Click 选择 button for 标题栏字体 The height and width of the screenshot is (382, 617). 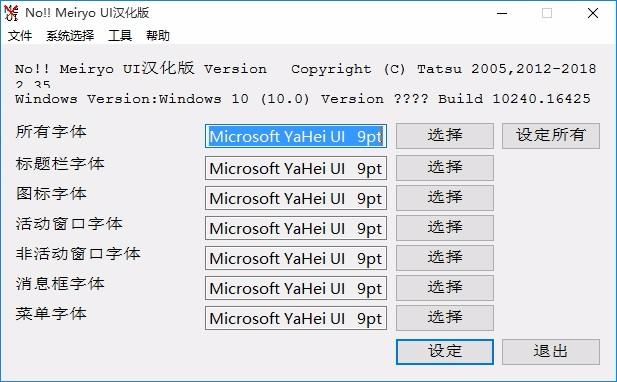[445, 168]
